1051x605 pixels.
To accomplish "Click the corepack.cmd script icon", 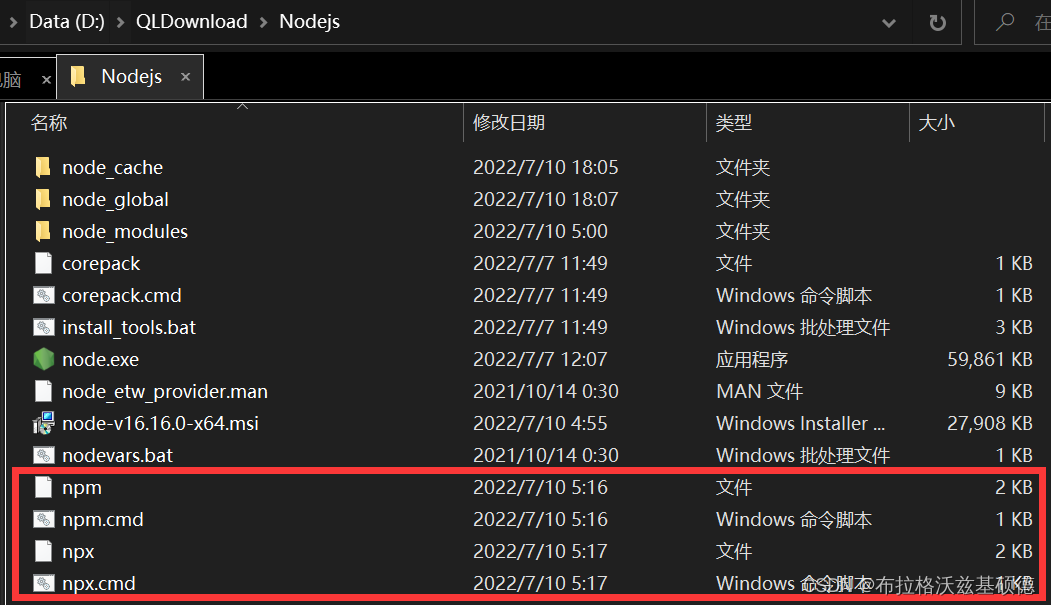I will tap(42, 295).
